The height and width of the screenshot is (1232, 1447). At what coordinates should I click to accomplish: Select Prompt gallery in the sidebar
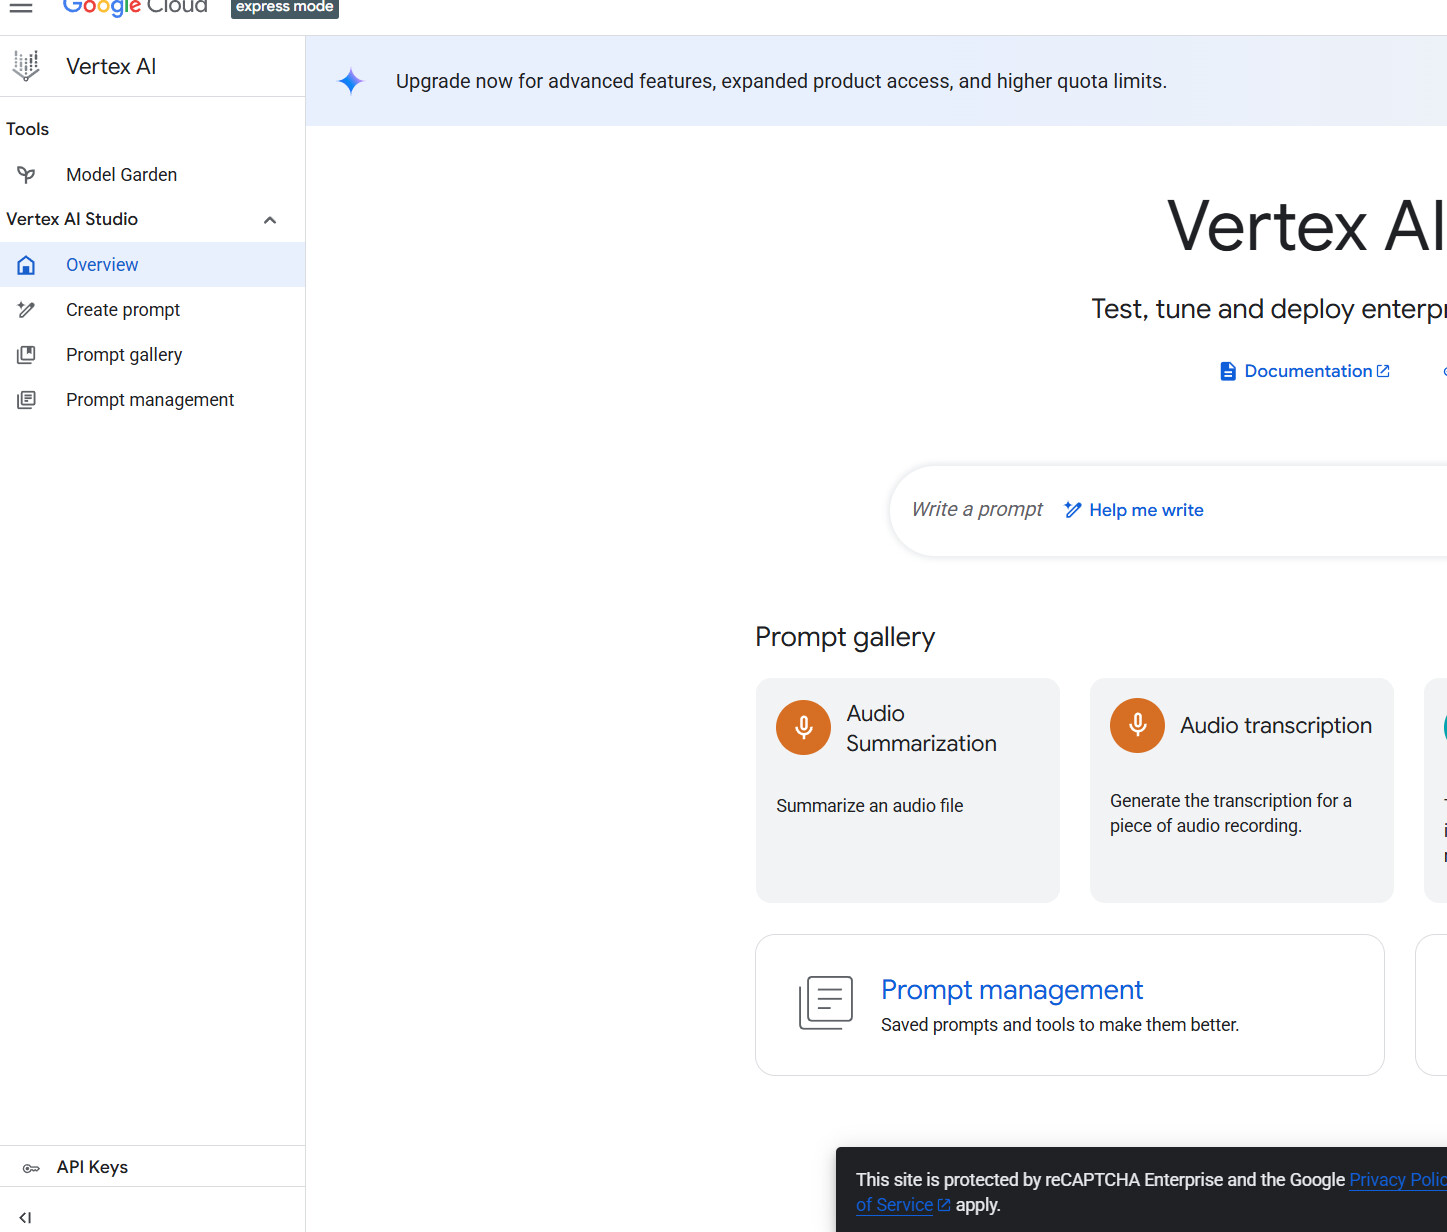124,355
